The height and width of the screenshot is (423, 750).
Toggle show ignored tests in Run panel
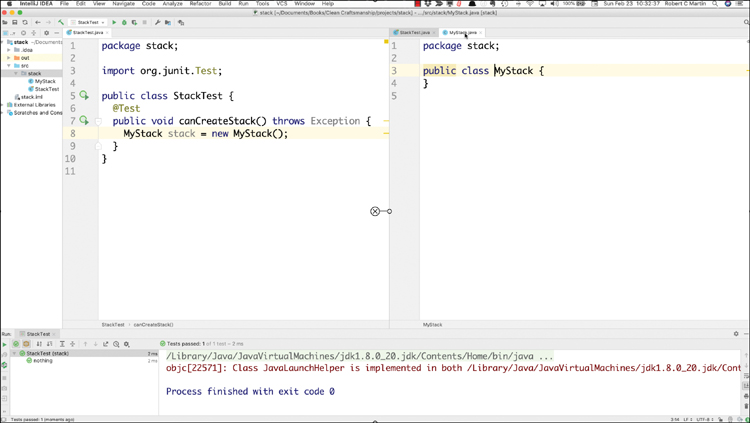27,344
